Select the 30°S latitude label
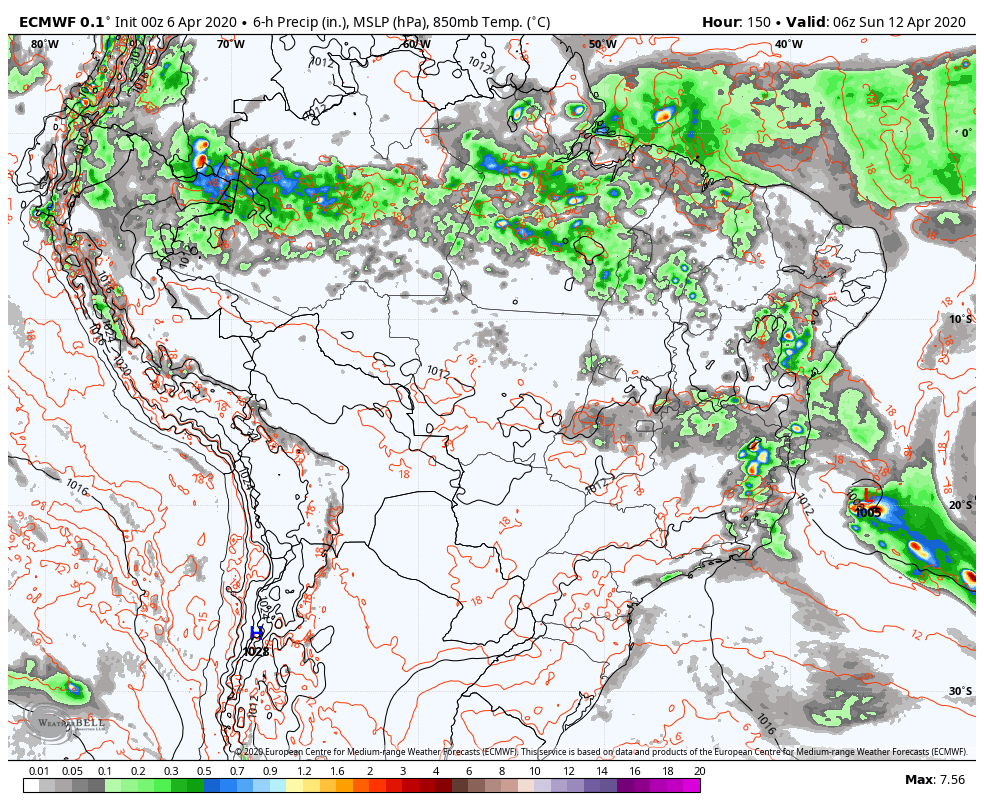The height and width of the screenshot is (808, 984). [x=960, y=691]
